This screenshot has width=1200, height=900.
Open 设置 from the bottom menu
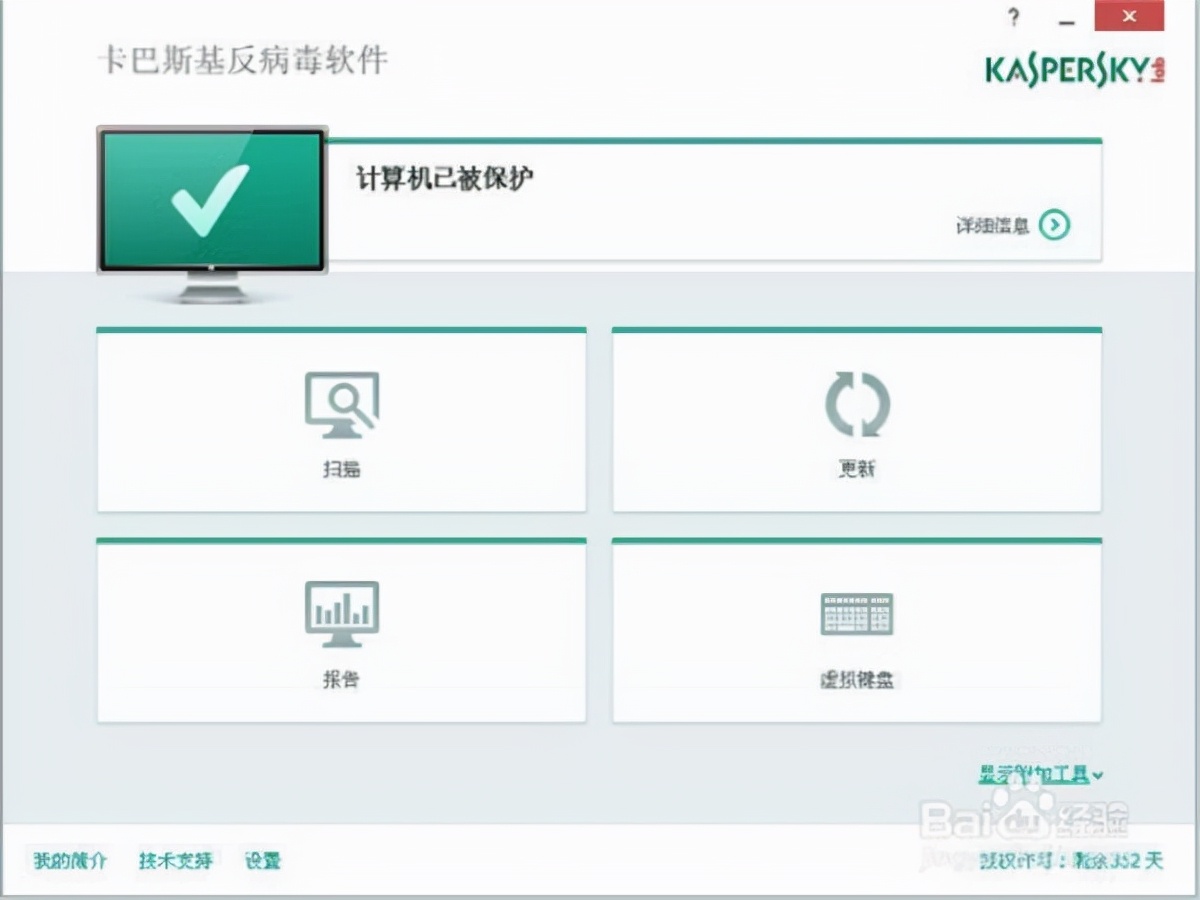click(x=262, y=861)
